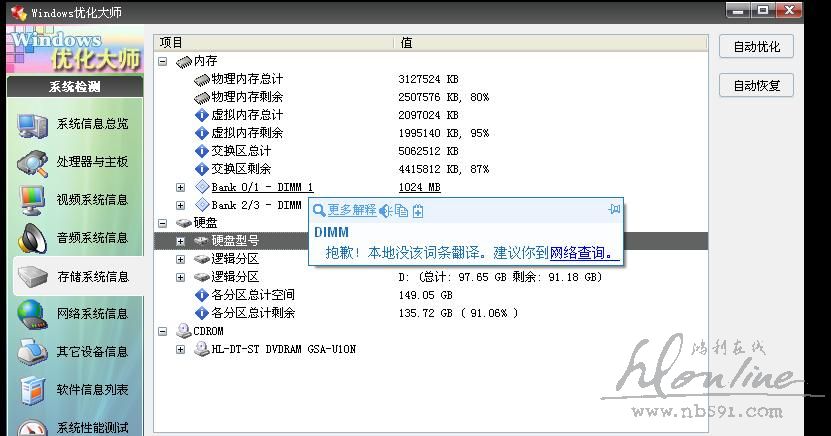Click the info icon beside 各分区总计空间

pyautogui.click(x=201, y=295)
